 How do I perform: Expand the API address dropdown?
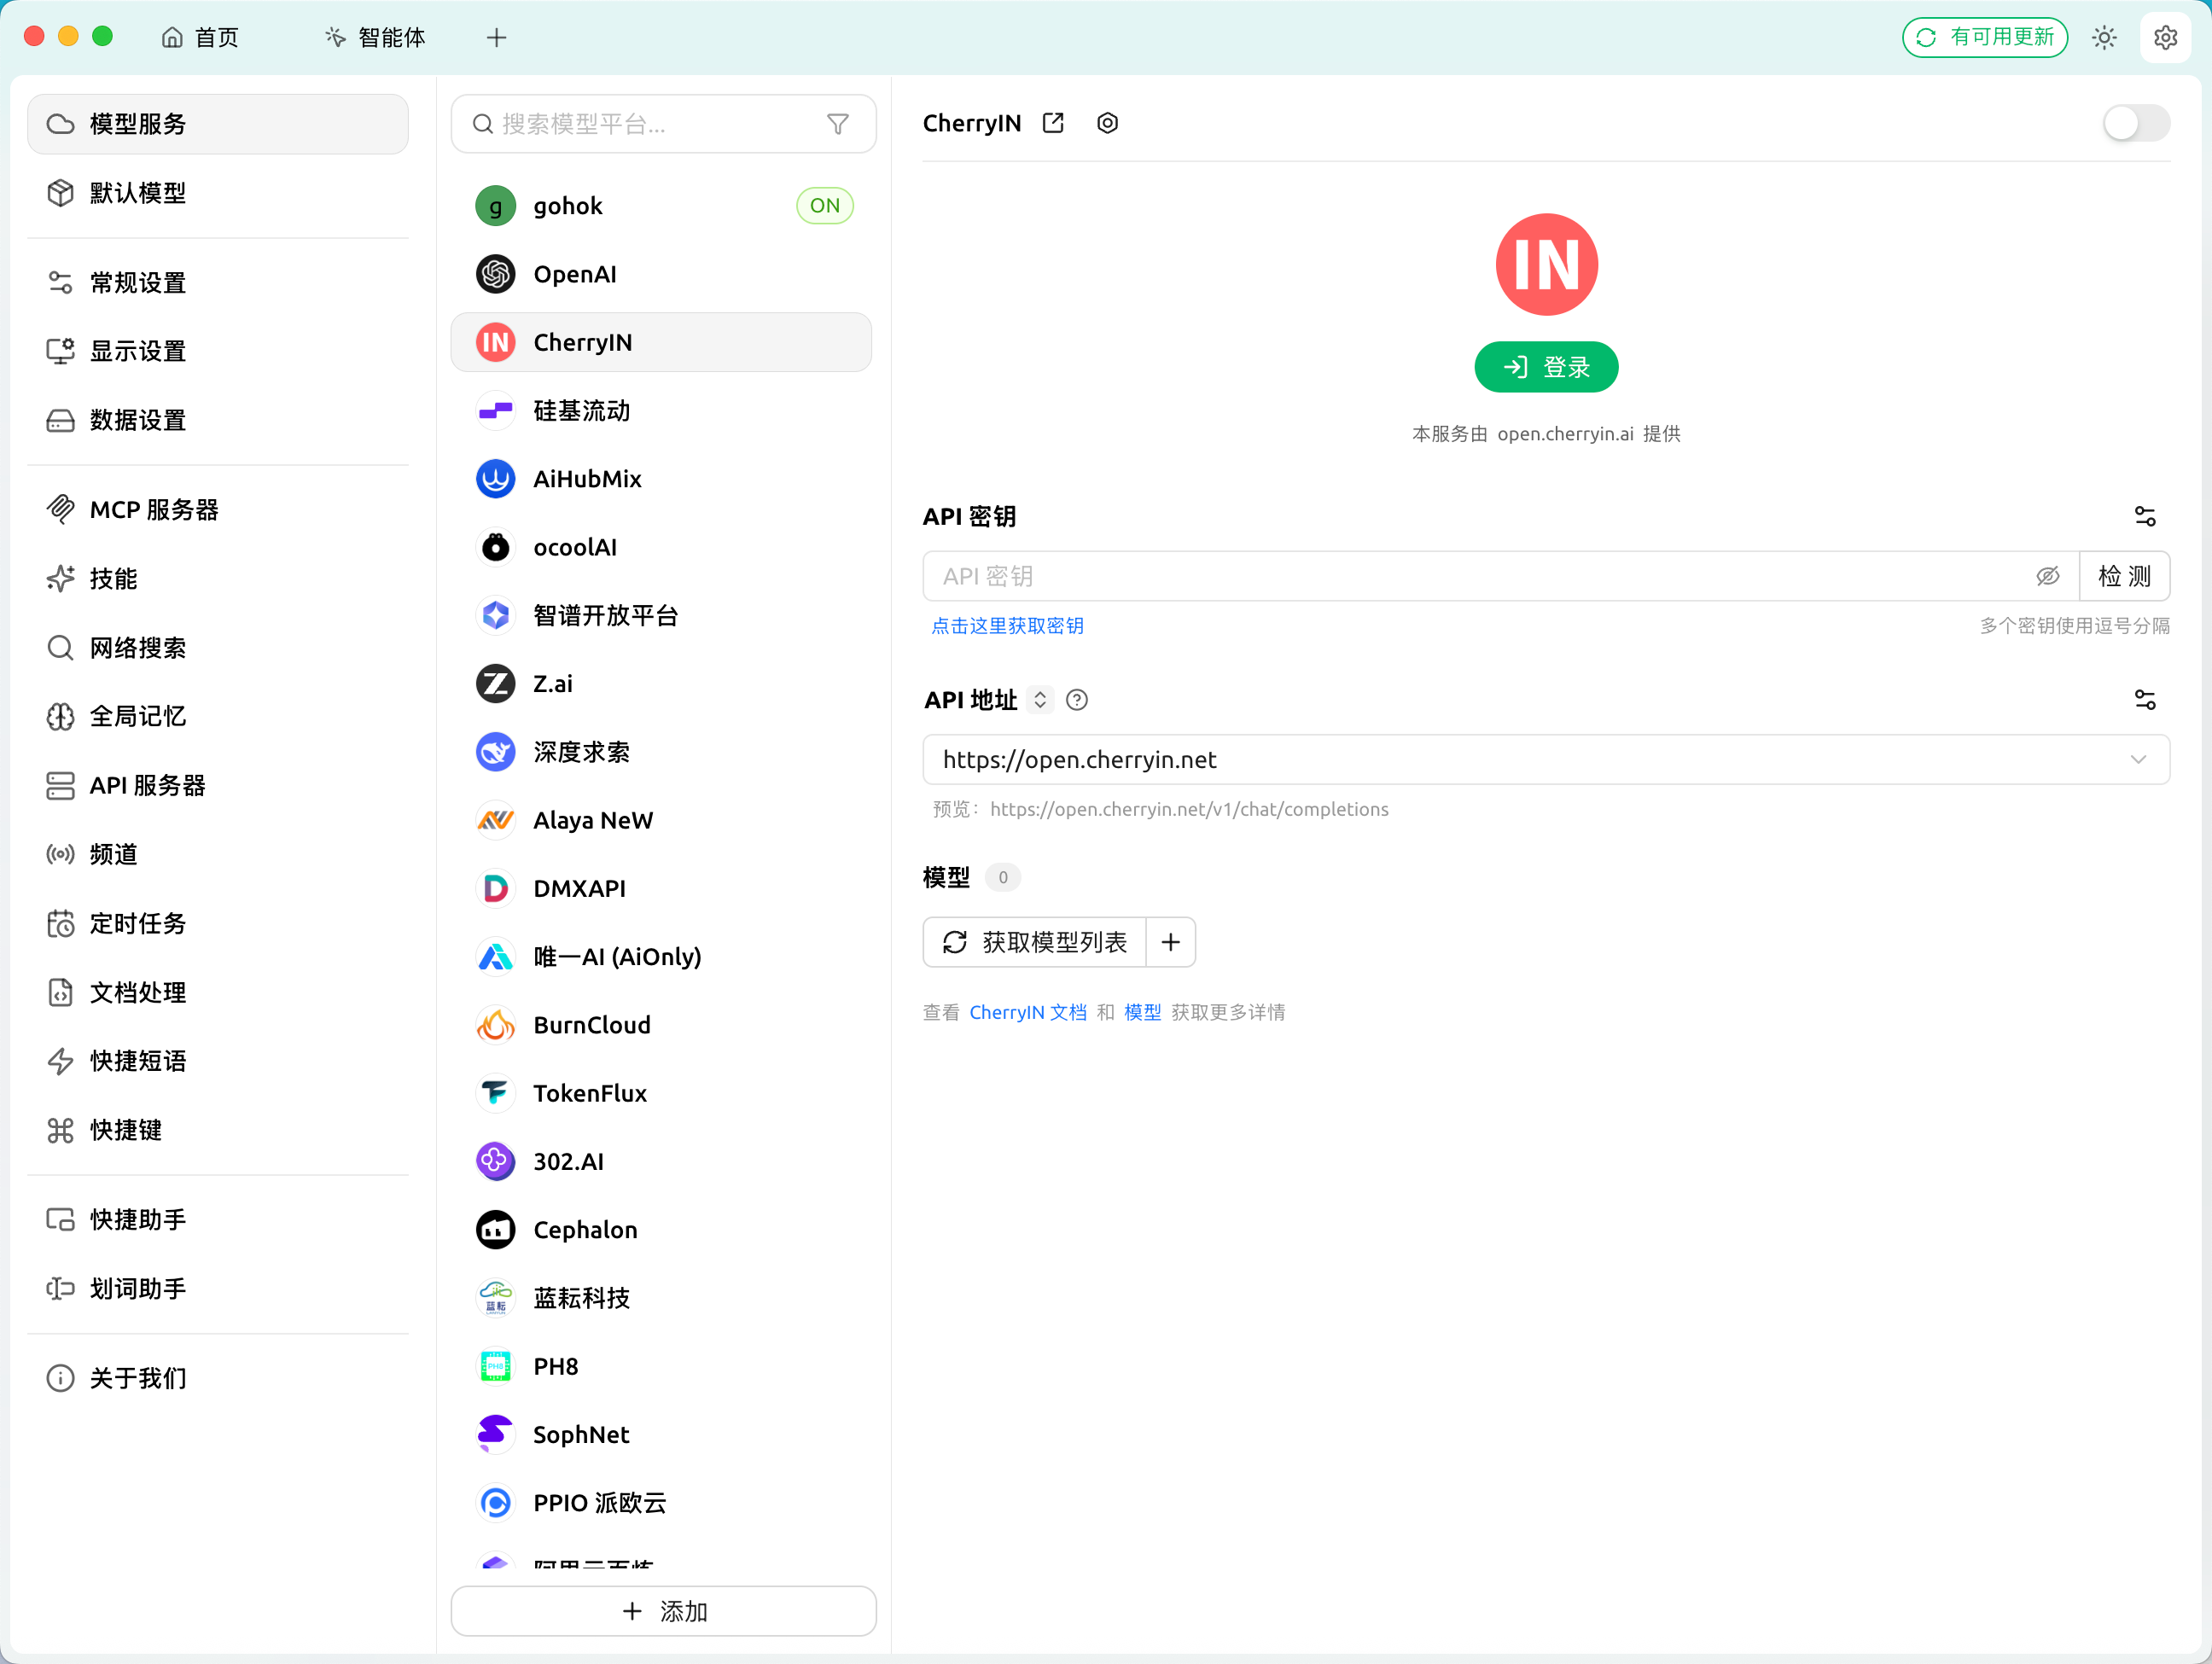pyautogui.click(x=2138, y=760)
